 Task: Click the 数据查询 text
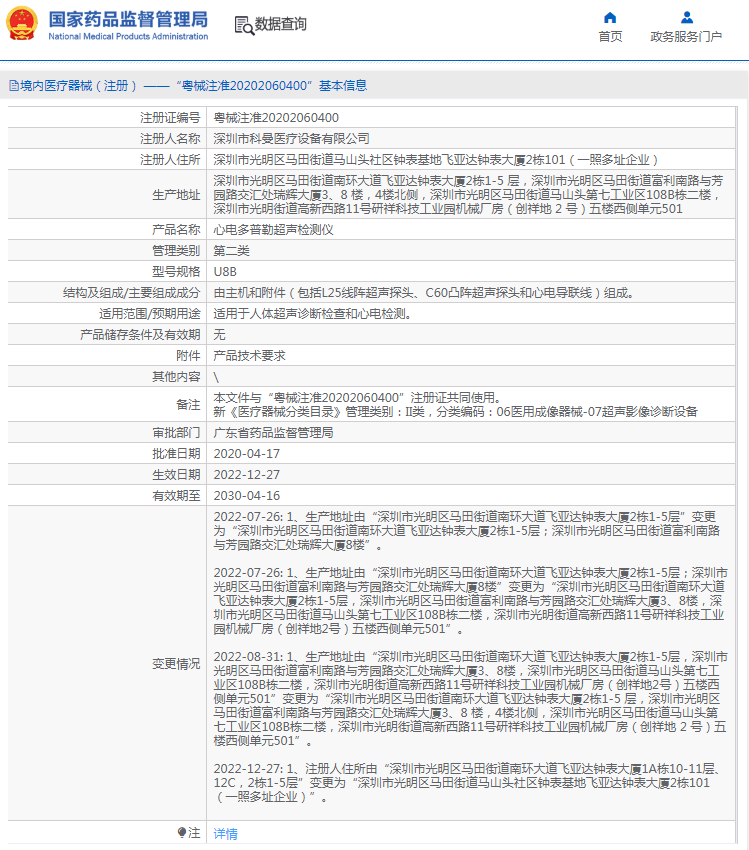tap(281, 24)
